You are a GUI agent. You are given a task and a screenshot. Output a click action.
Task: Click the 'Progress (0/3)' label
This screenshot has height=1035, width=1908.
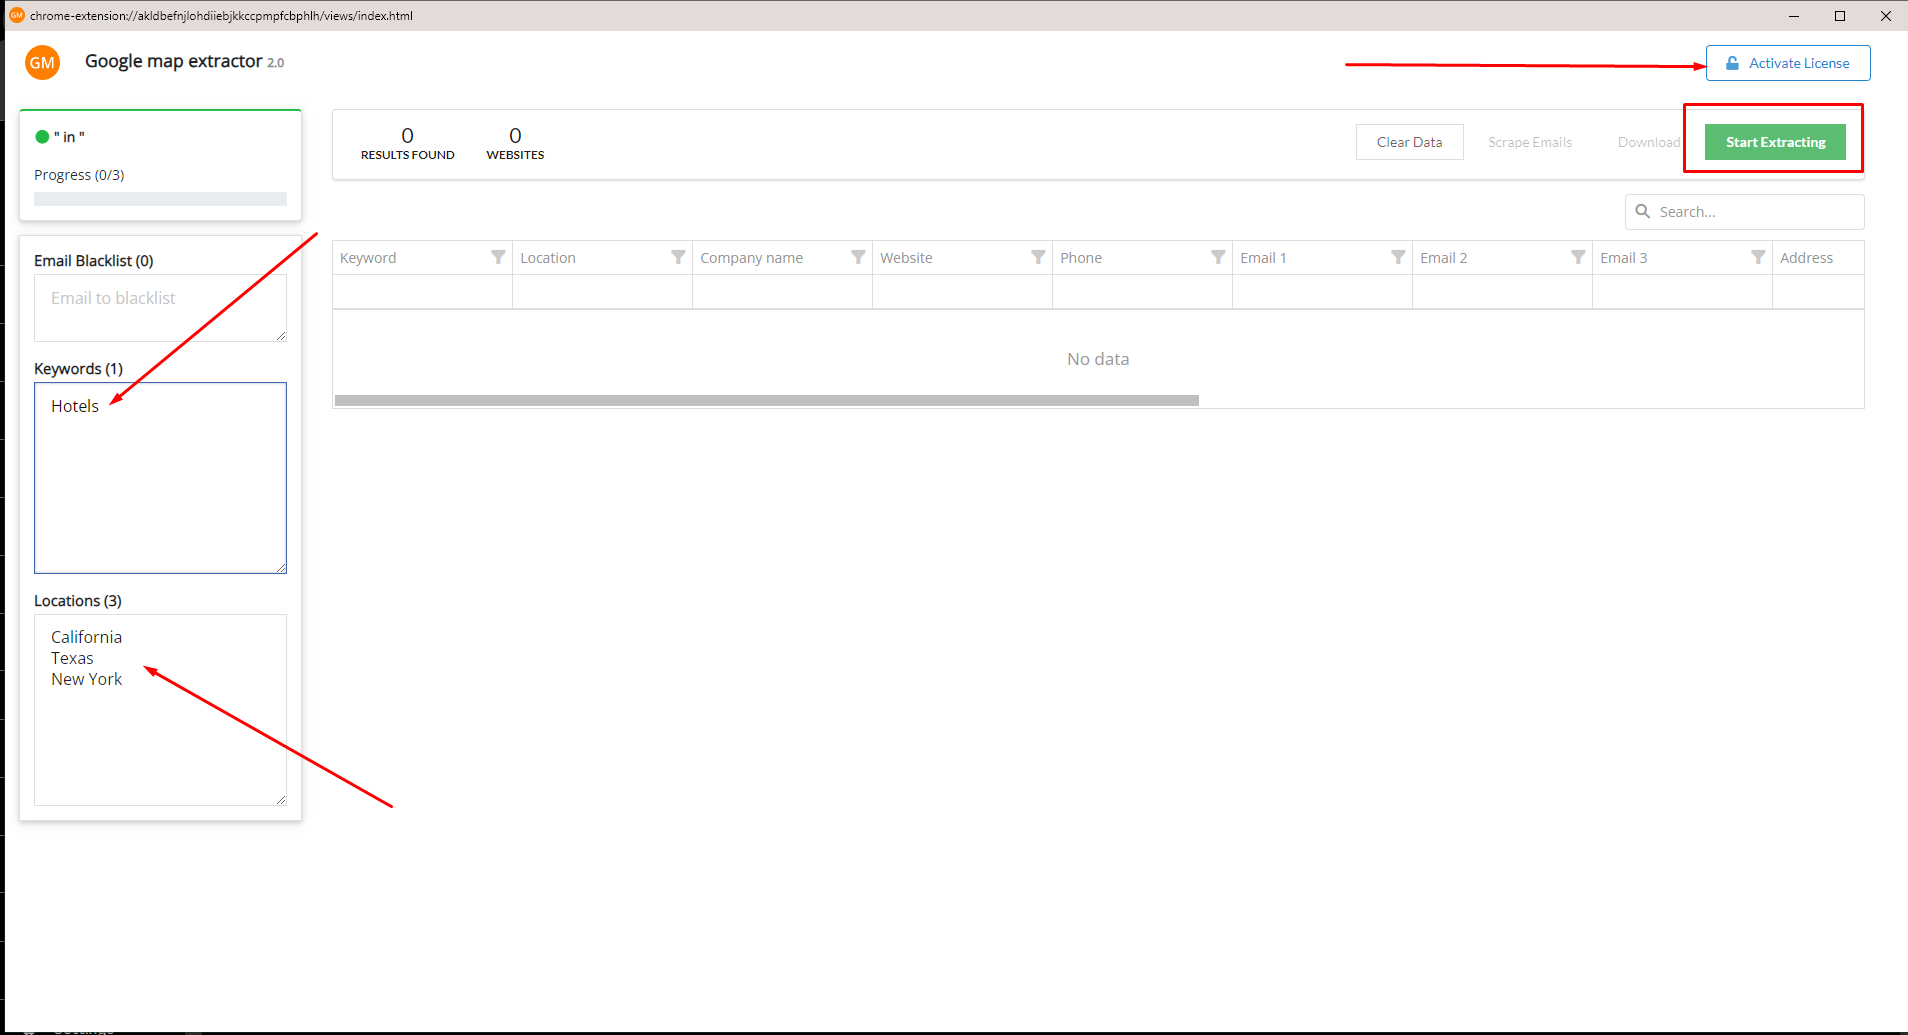(79, 175)
